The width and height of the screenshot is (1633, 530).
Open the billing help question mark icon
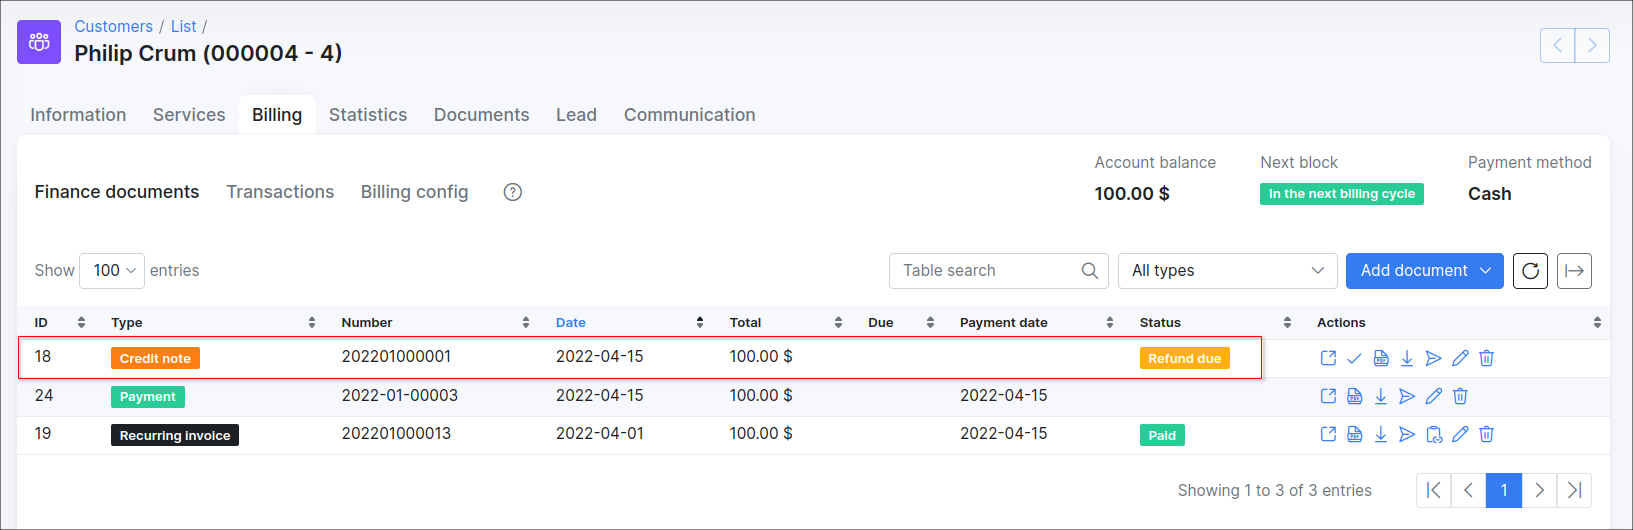click(x=513, y=192)
